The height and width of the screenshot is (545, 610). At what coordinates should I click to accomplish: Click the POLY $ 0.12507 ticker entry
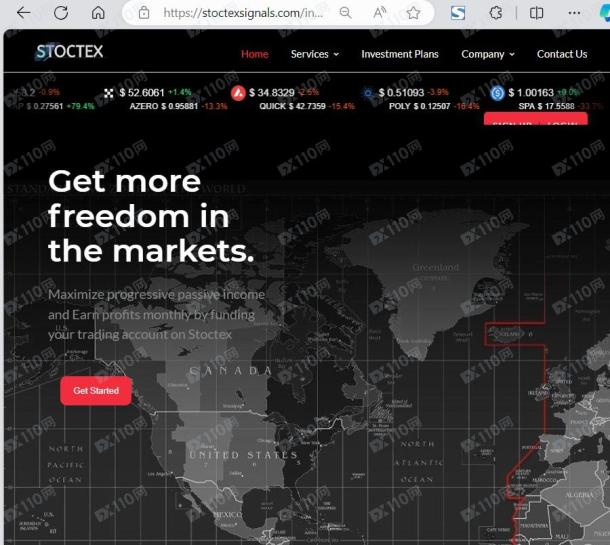point(434,106)
